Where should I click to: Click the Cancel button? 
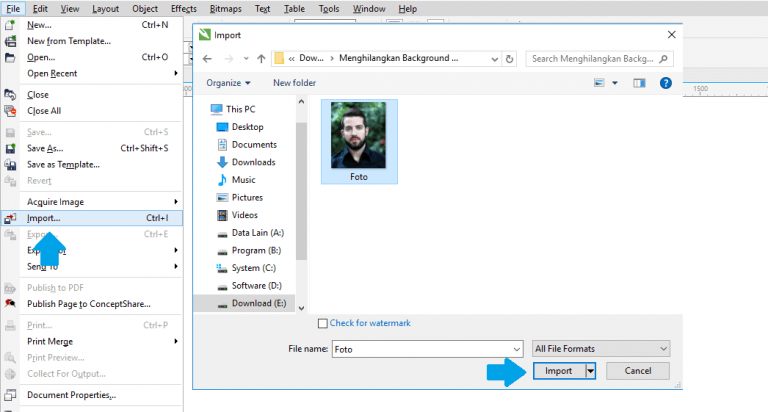[x=638, y=371]
